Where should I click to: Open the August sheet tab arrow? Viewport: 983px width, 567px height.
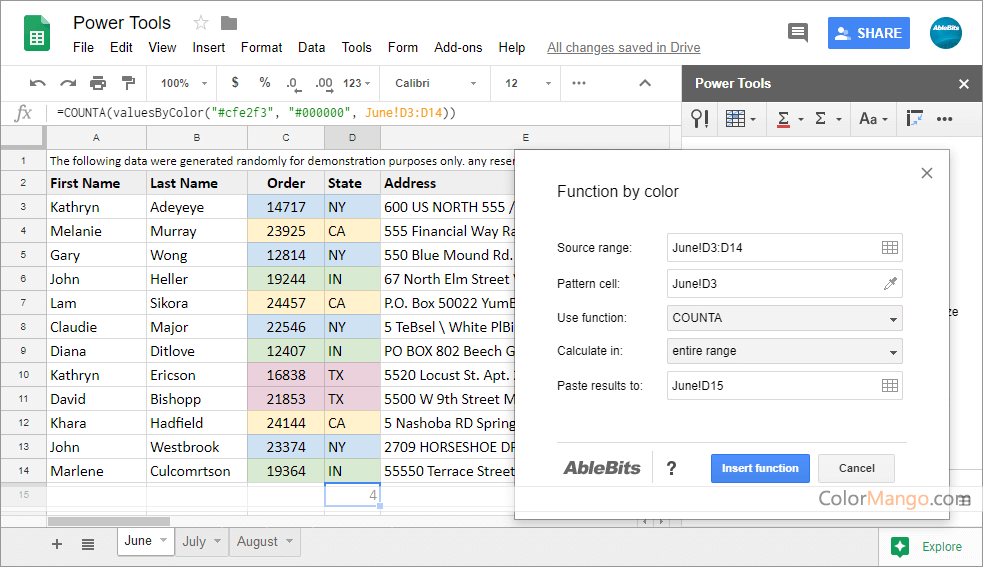pyautogui.click(x=290, y=541)
